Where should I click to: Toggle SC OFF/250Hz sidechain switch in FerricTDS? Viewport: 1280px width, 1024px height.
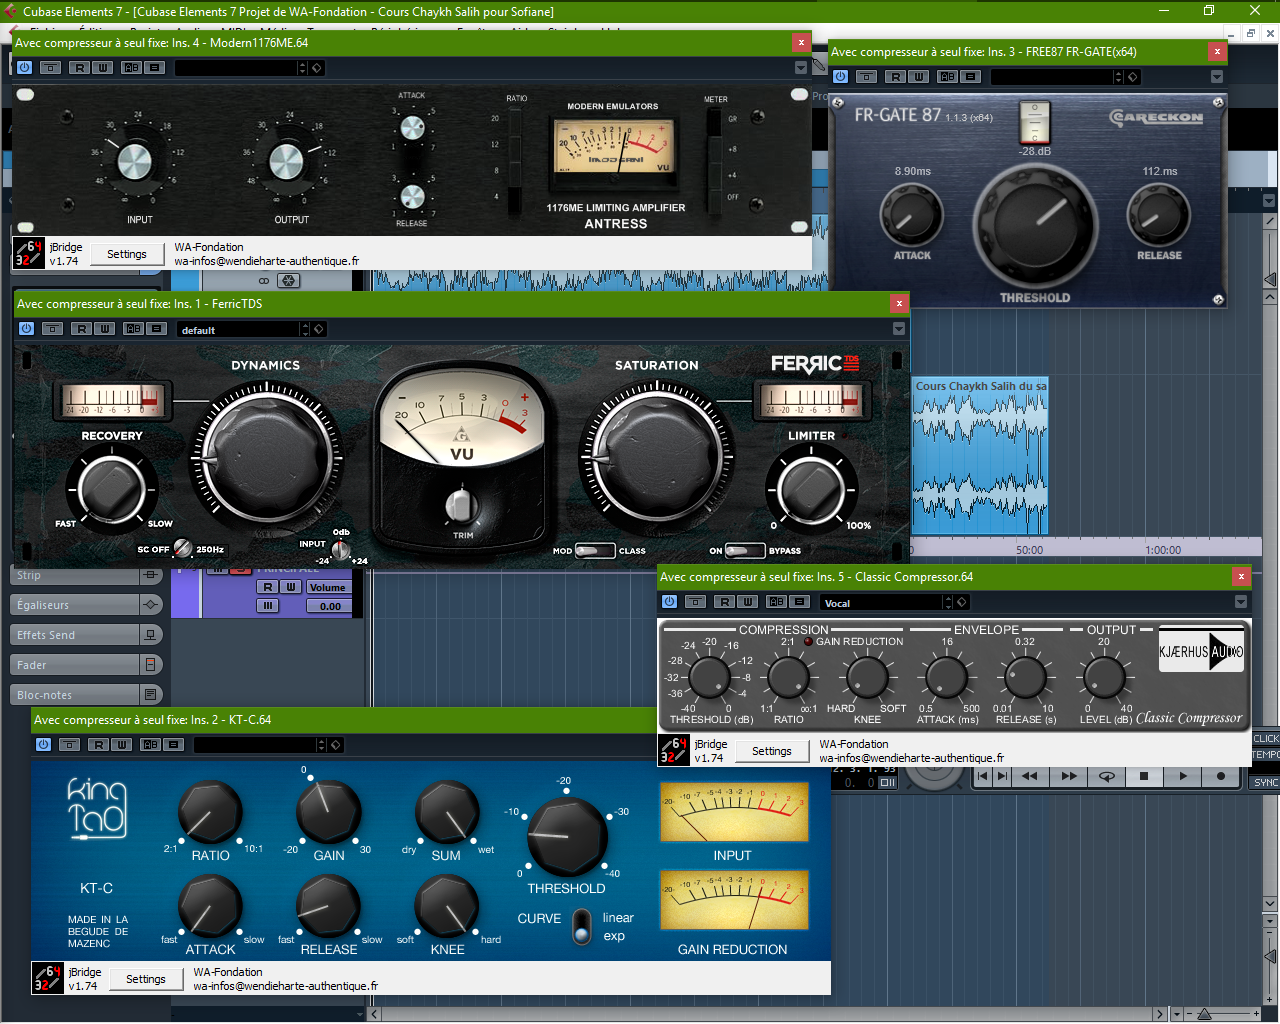coord(183,548)
